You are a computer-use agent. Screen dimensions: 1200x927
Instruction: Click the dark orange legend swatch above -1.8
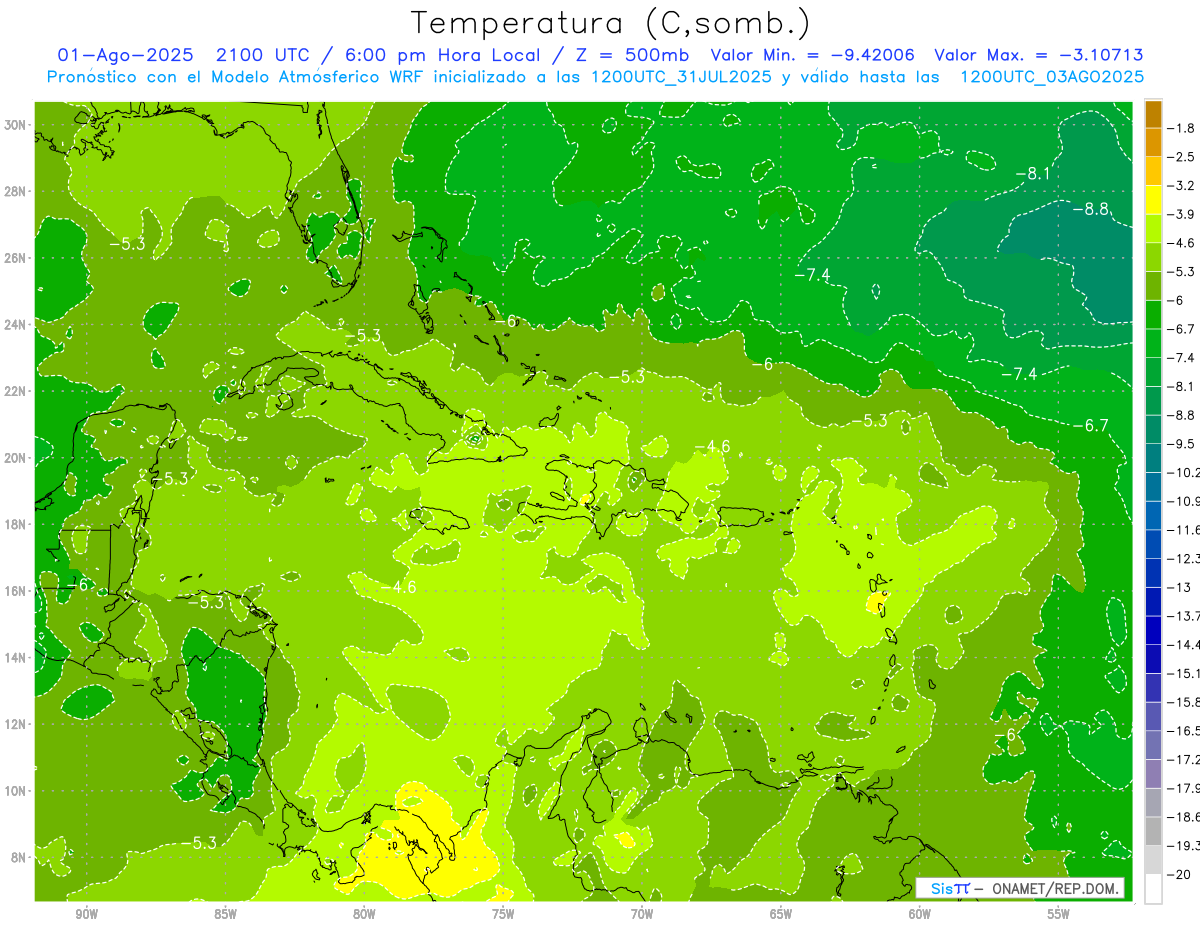[x=1153, y=114]
